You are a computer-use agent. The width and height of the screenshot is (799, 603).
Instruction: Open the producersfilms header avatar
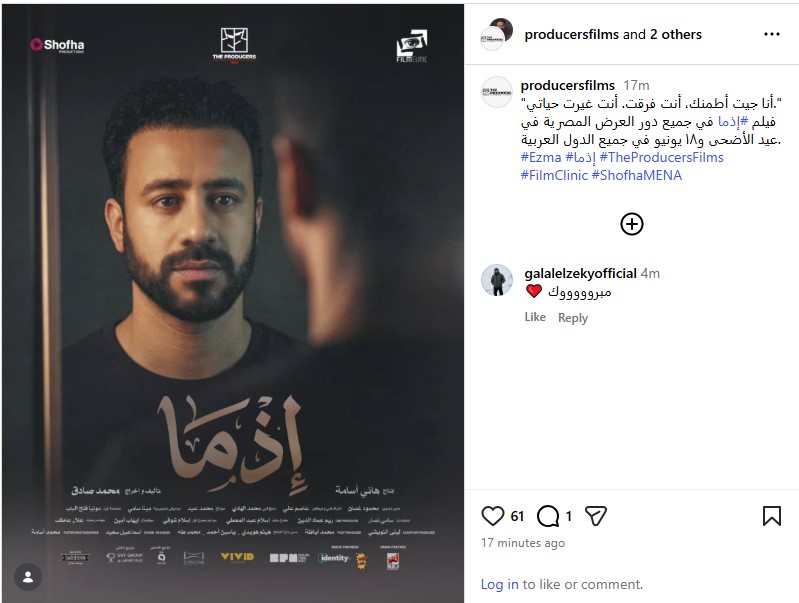[x=496, y=35]
